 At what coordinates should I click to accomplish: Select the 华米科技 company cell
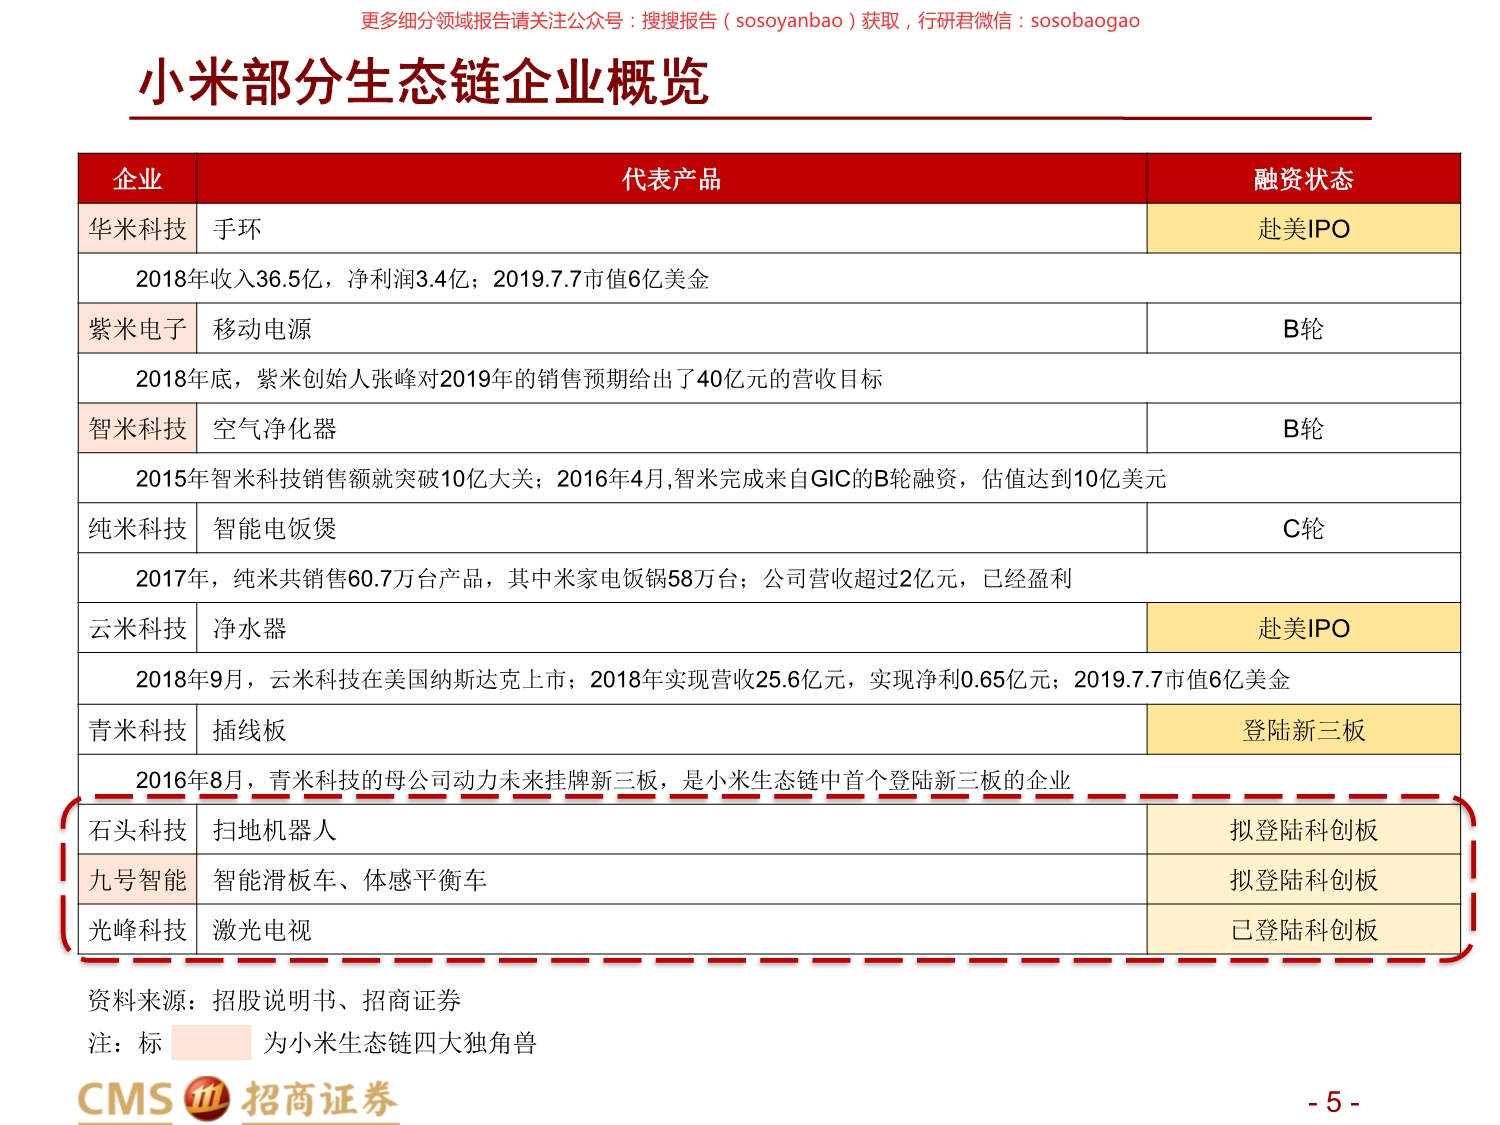pos(138,229)
